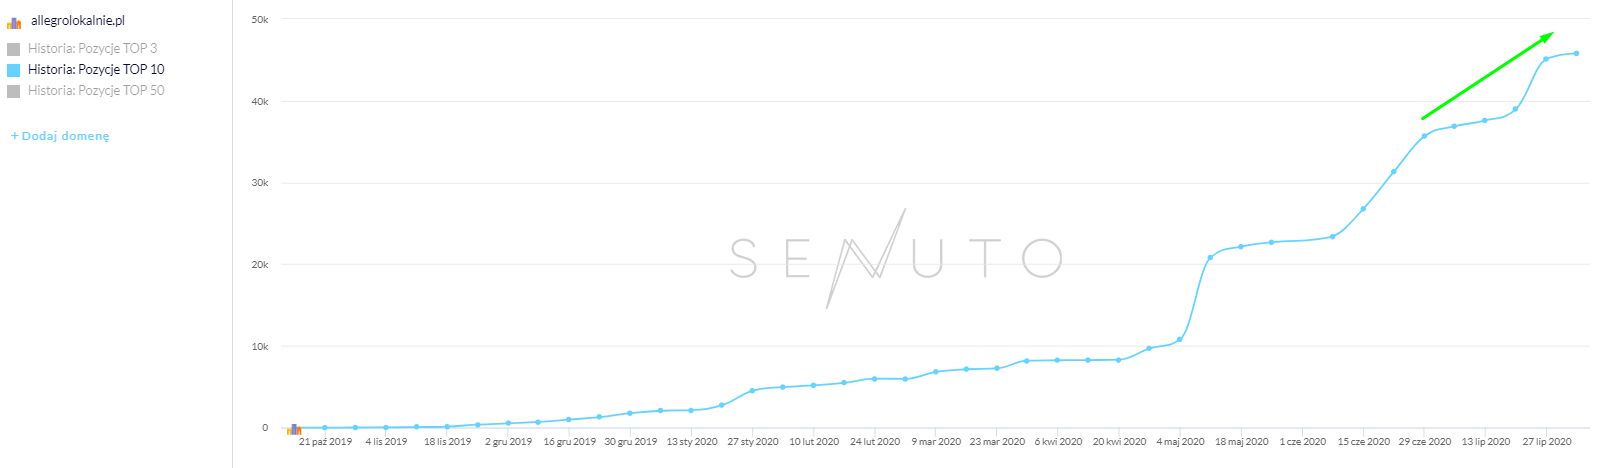Click the data point at 15 cze 2020
The width and height of the screenshot is (1605, 468).
pos(1363,209)
